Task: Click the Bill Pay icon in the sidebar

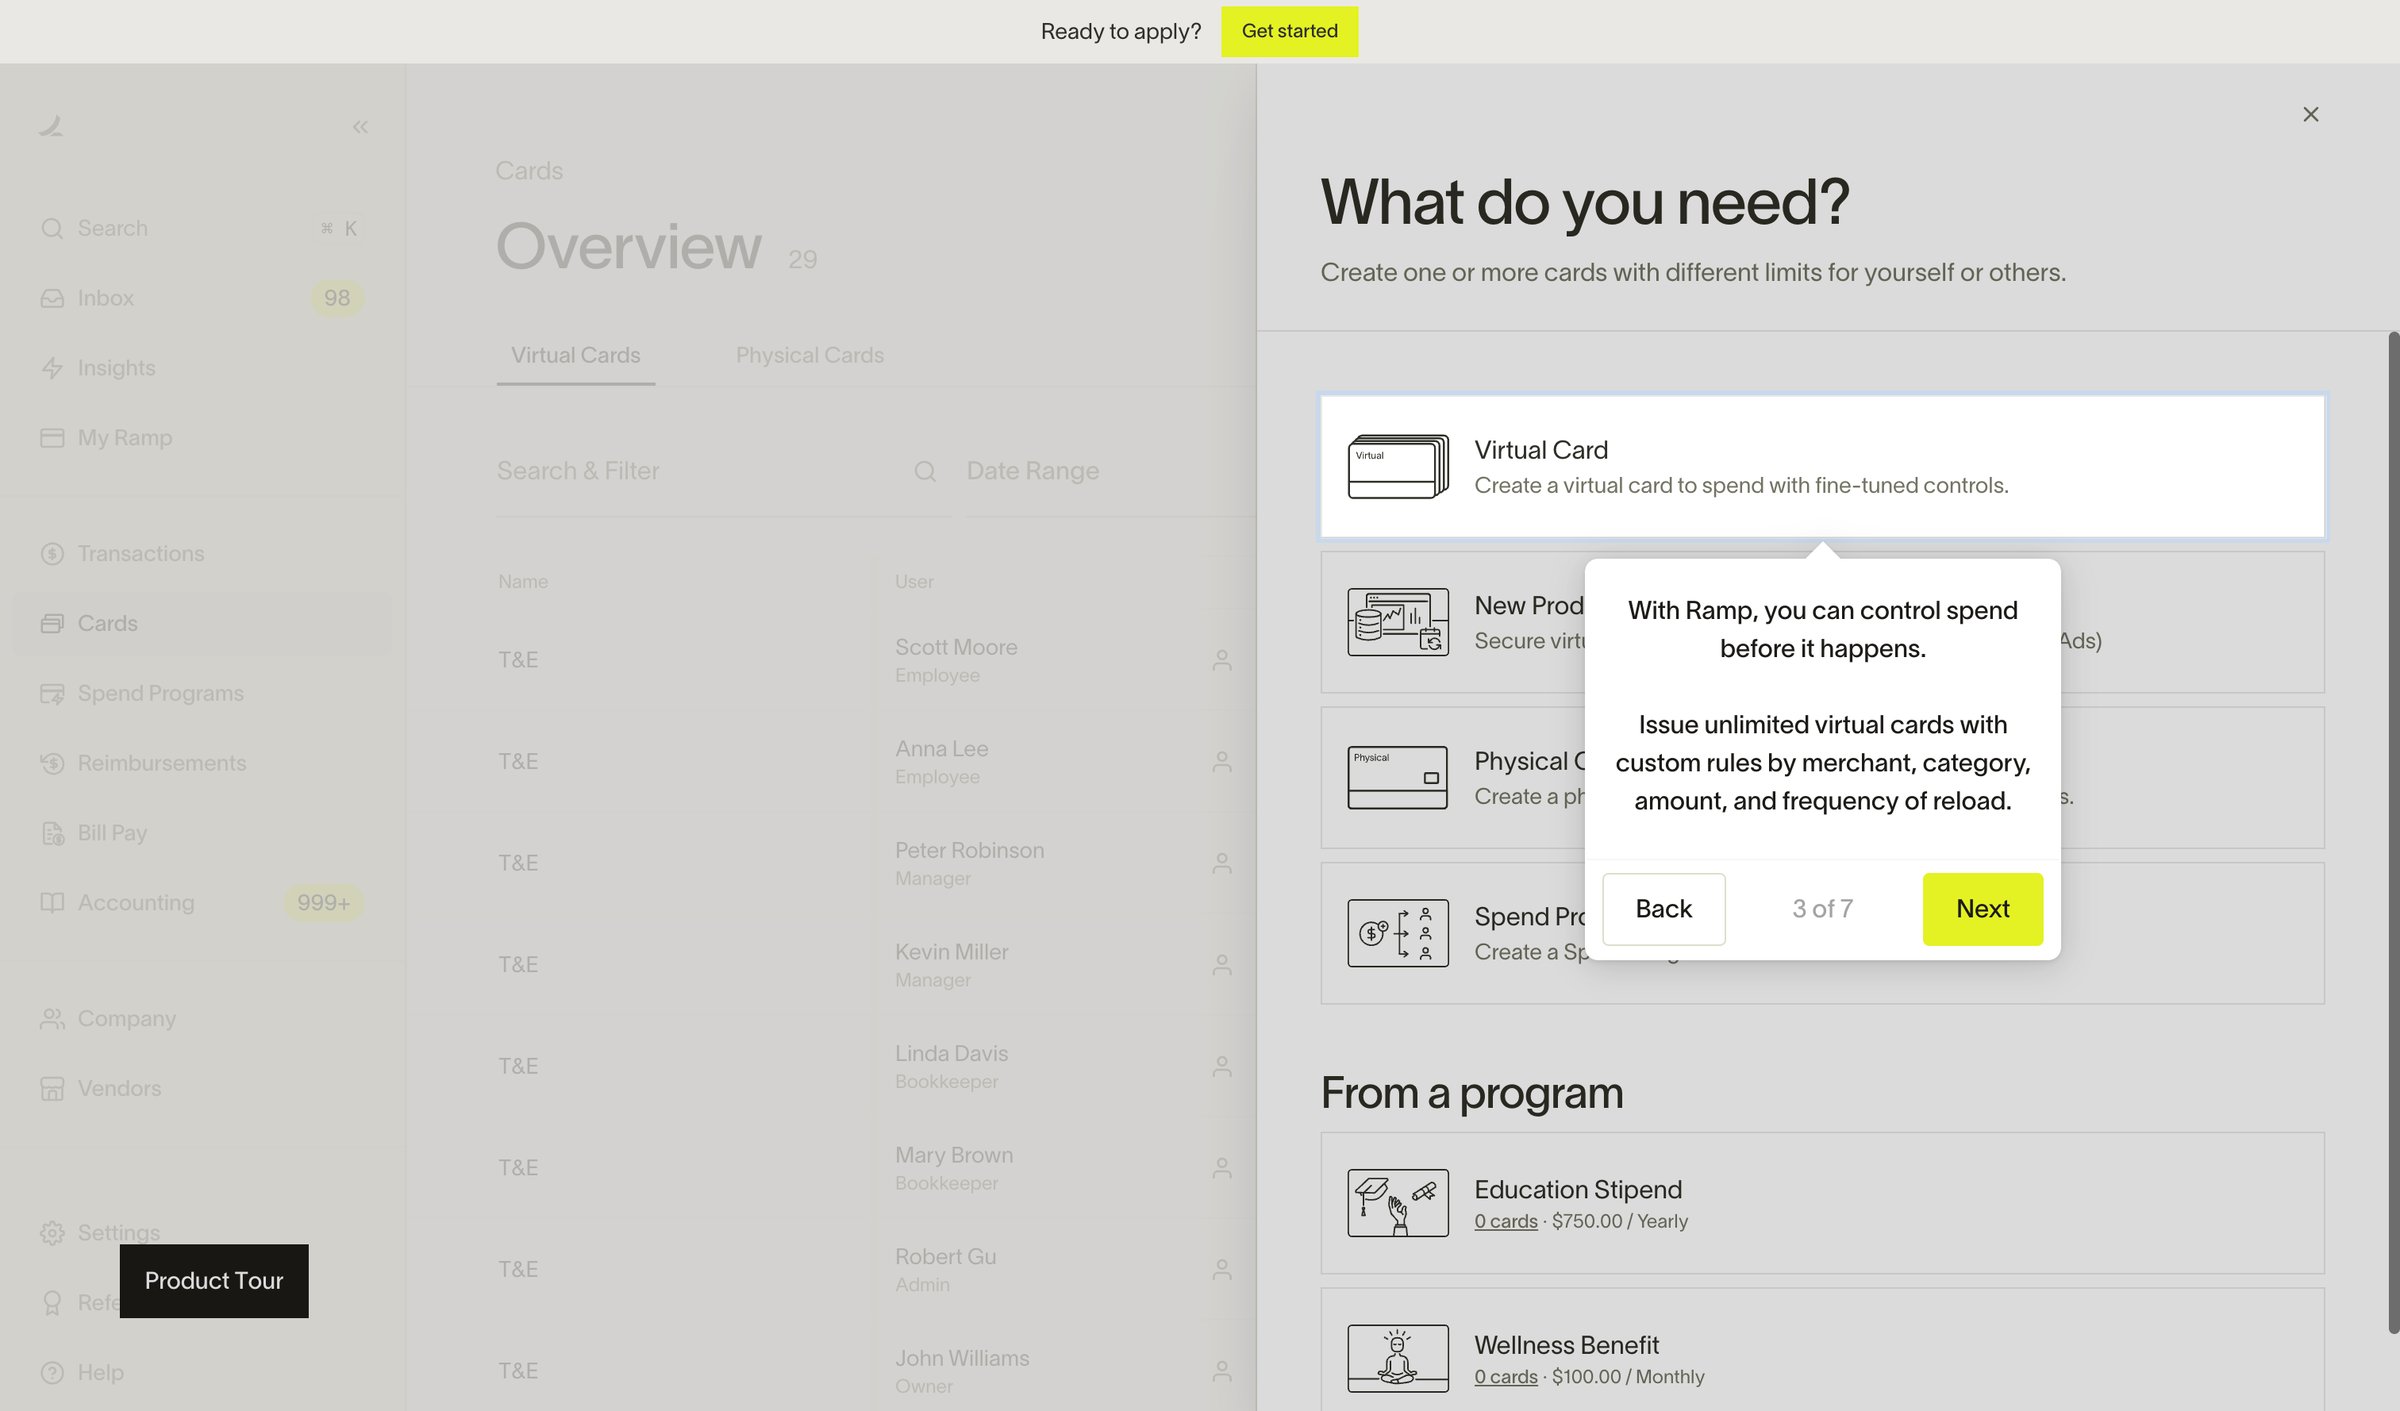Action: click(x=52, y=833)
